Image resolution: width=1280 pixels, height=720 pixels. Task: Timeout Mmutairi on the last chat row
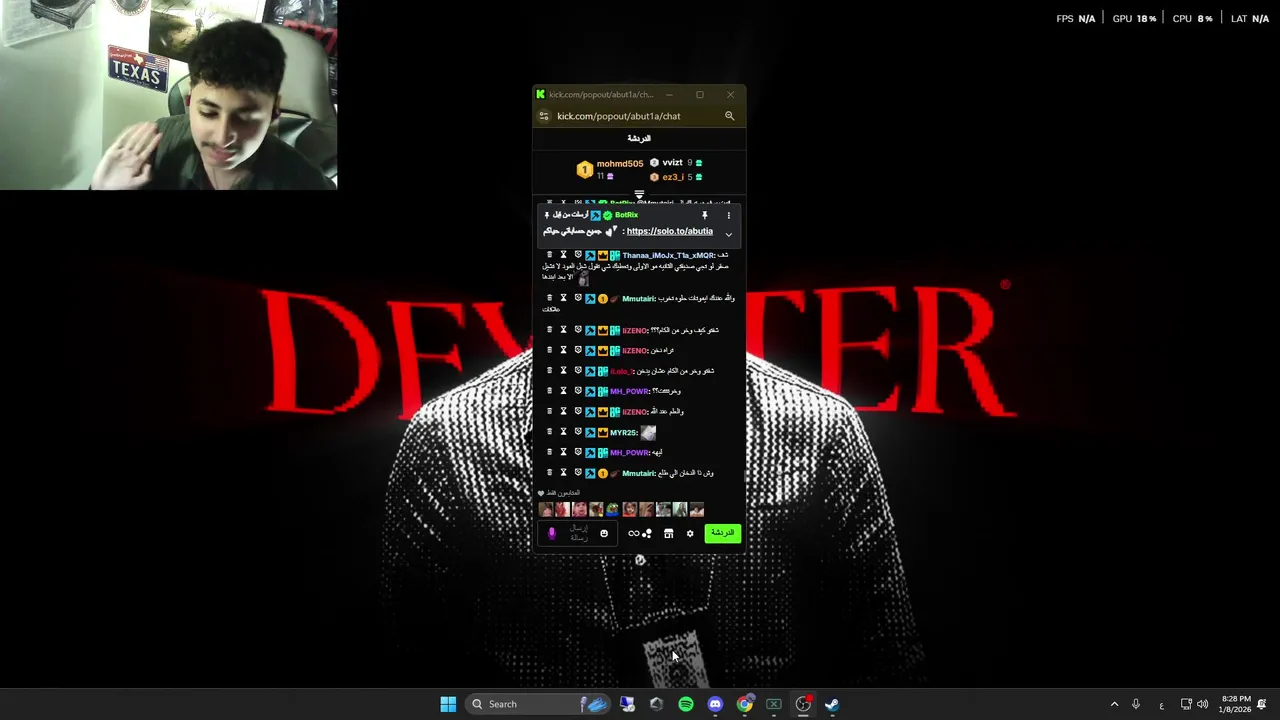(x=563, y=473)
